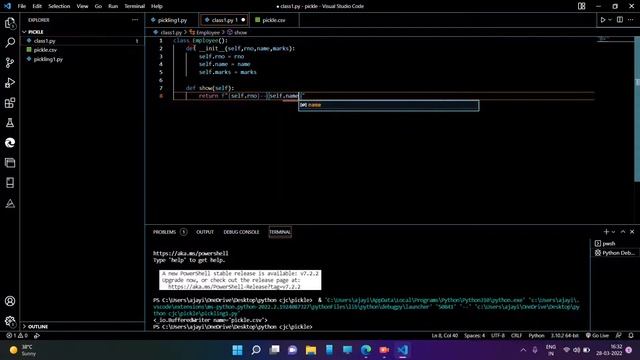Open the Accounts icon in activity bar

tap(10, 301)
